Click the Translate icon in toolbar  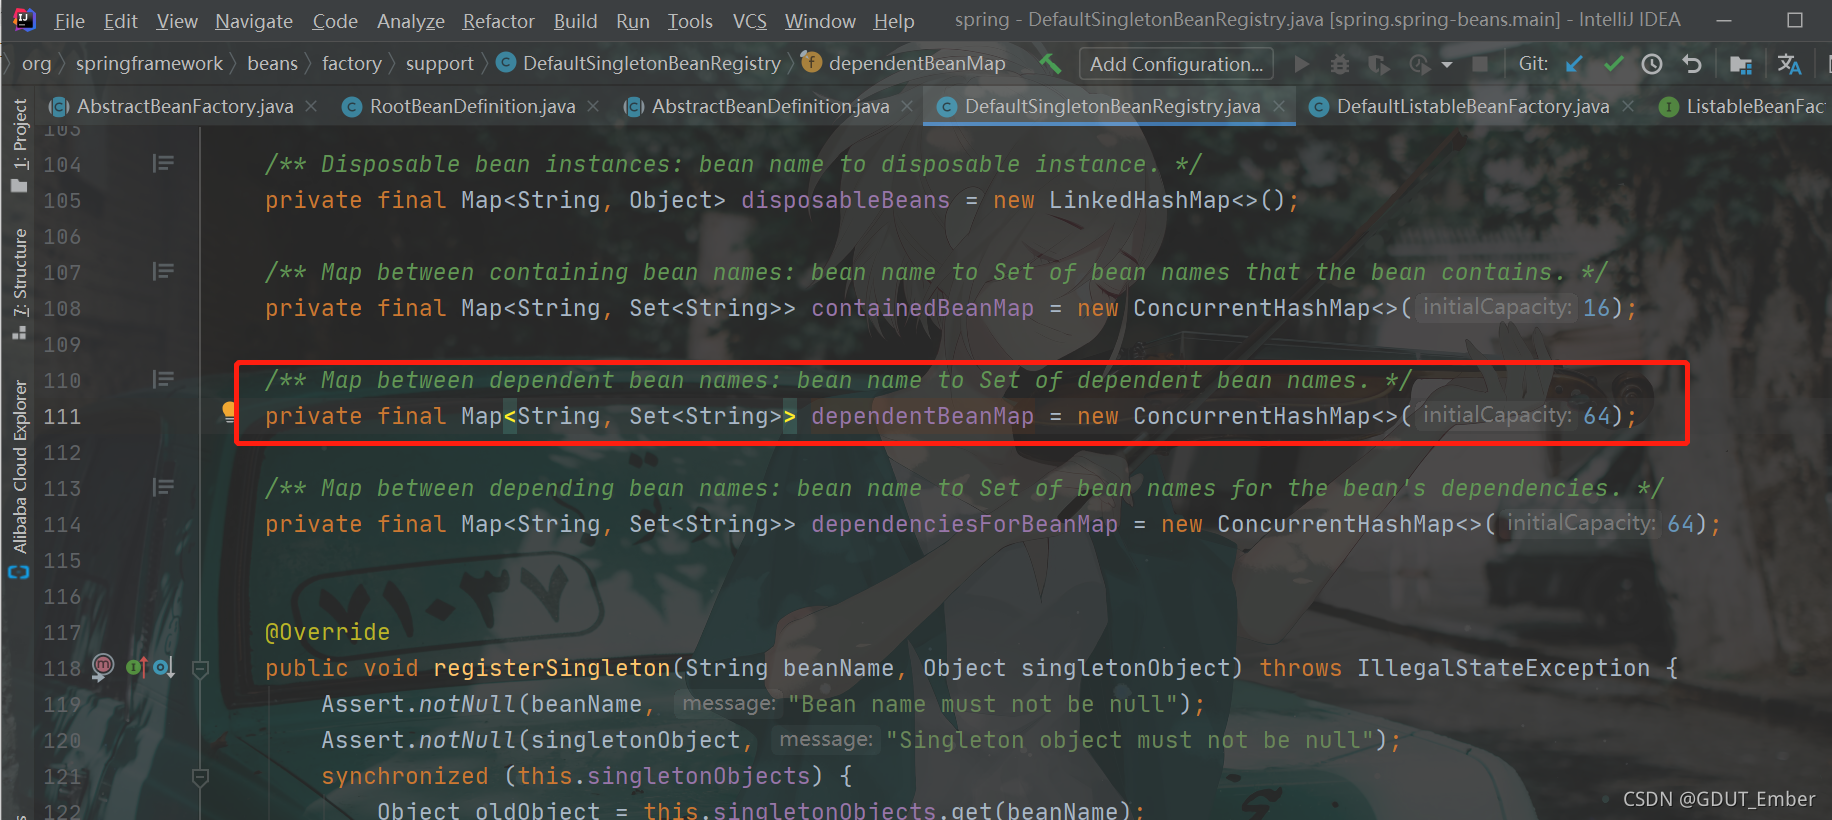(x=1789, y=64)
